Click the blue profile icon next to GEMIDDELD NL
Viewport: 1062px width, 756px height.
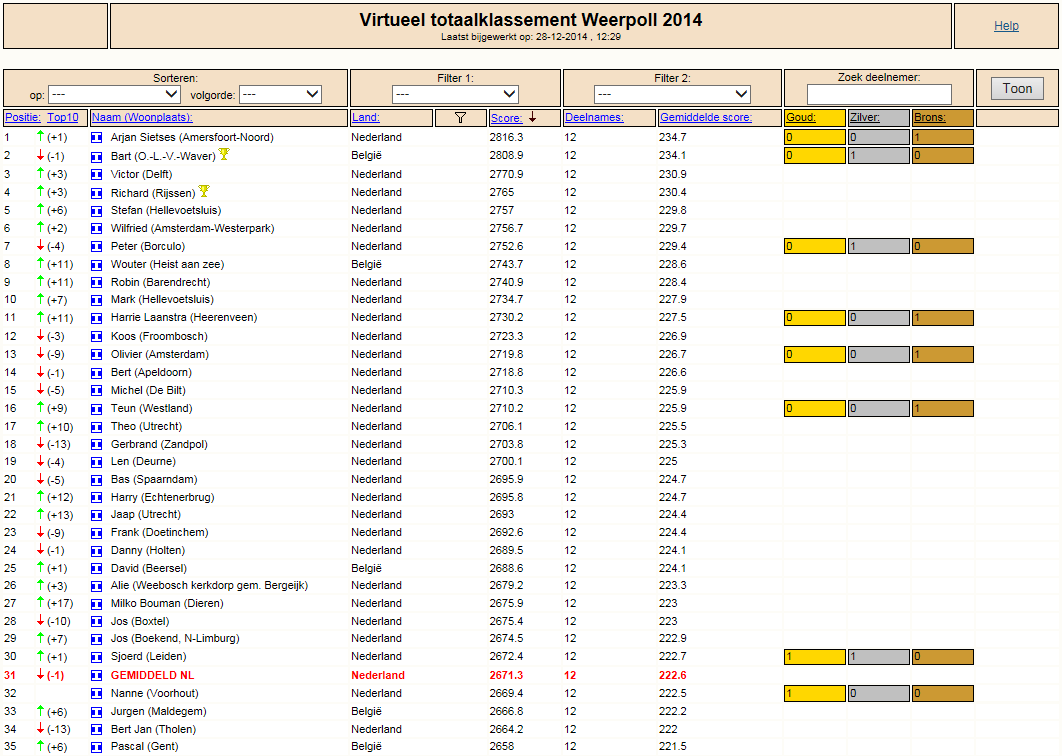tap(97, 675)
